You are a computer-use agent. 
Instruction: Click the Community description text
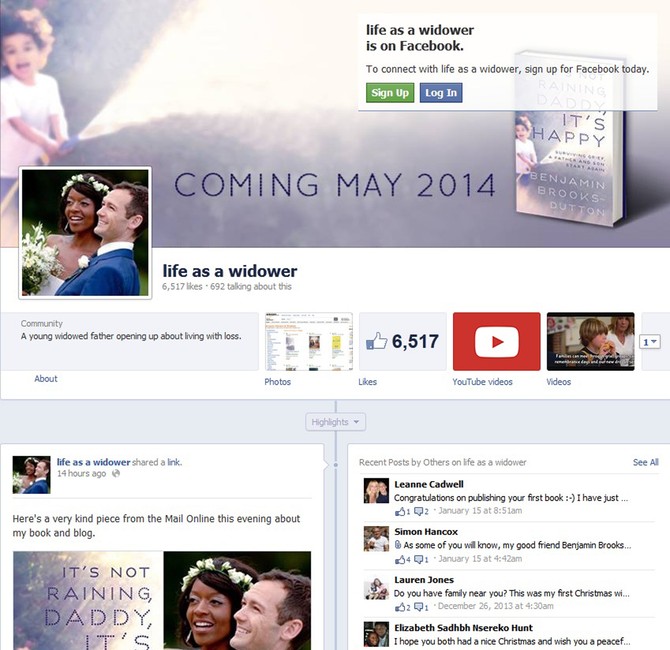(131, 336)
